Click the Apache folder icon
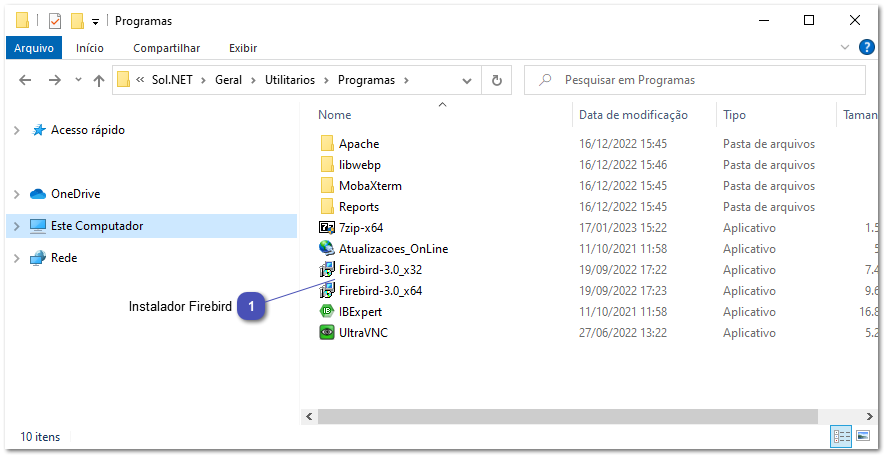Viewport: 887px width, 458px height. tap(327, 144)
